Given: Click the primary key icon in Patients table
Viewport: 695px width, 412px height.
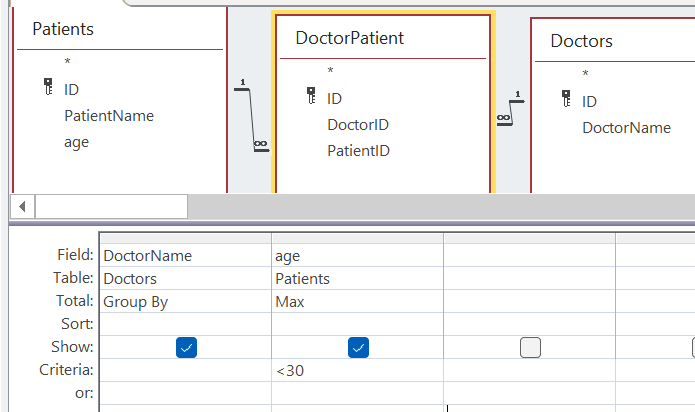Looking at the screenshot, I should click(x=48, y=86).
